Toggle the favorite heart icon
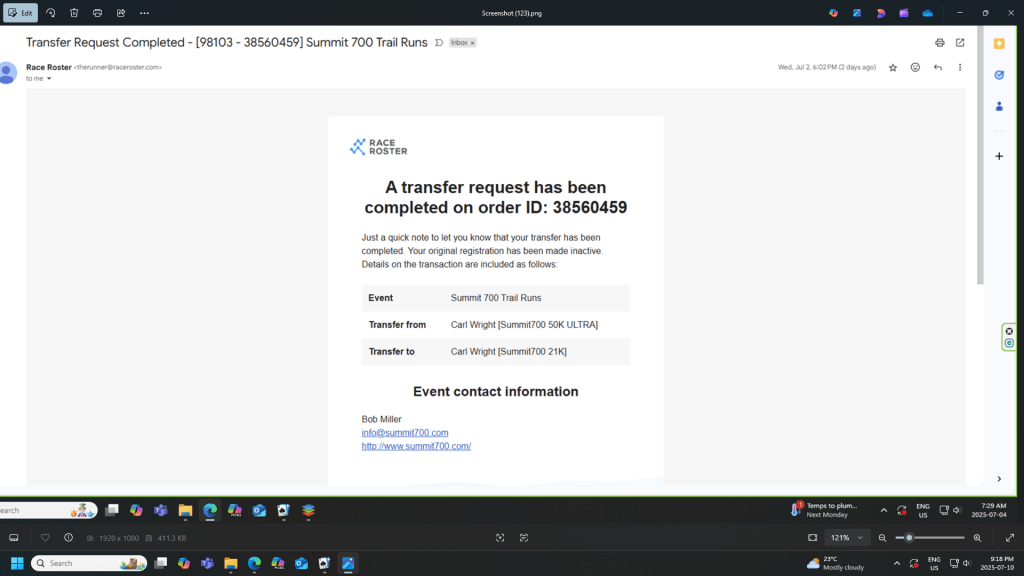1024x576 pixels. click(x=45, y=537)
